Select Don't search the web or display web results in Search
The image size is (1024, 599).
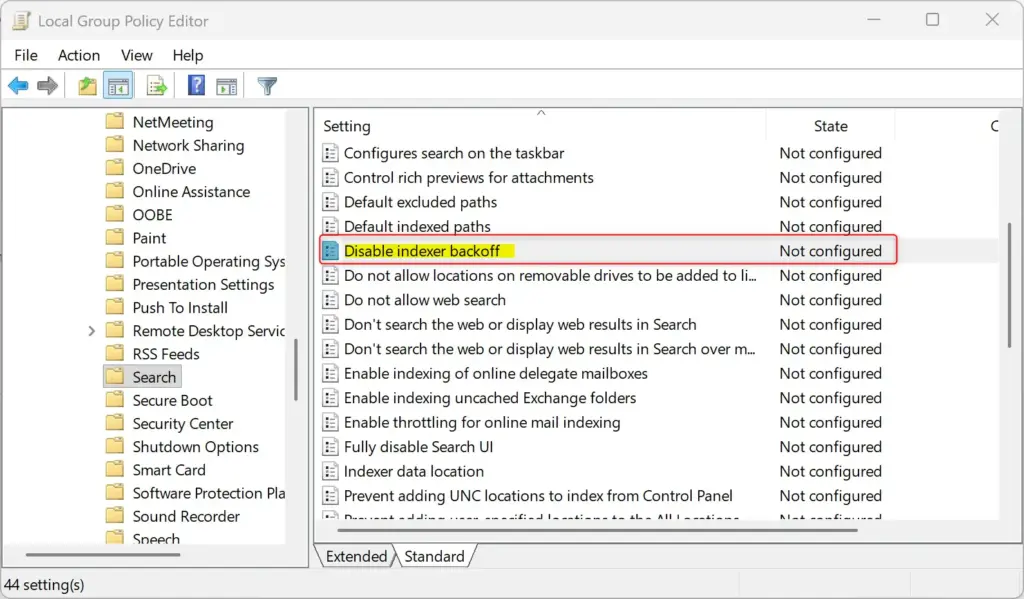click(520, 325)
